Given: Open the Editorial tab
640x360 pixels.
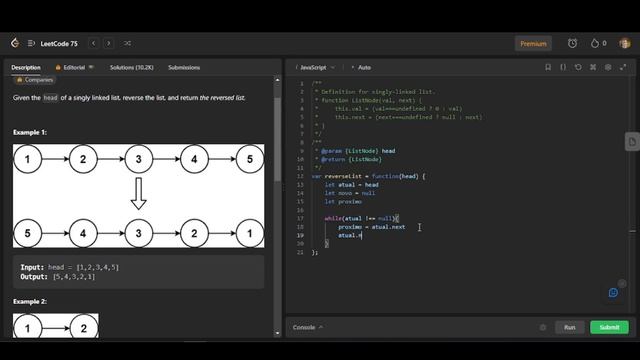Looking at the screenshot, I should point(74,67).
